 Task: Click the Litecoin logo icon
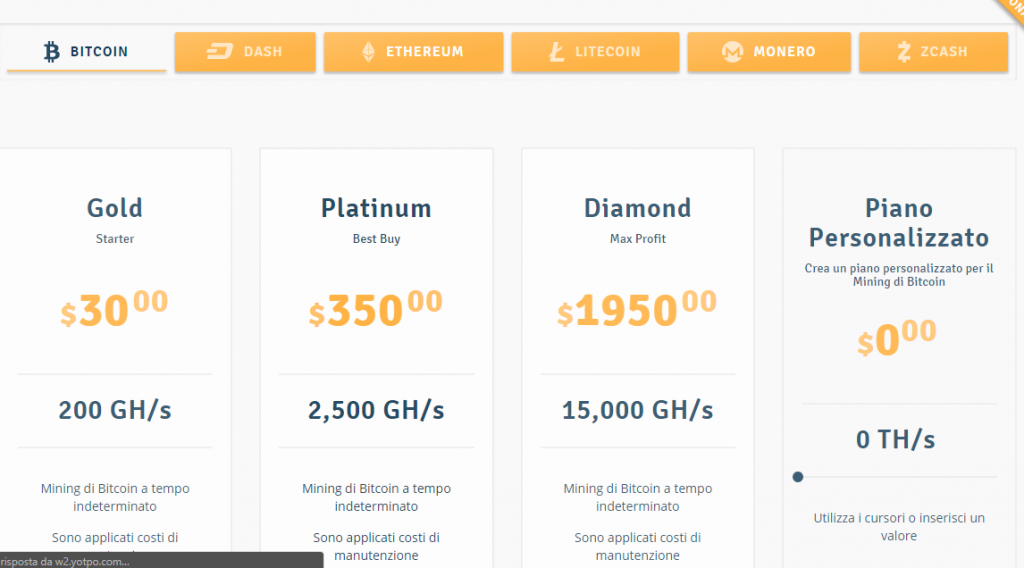click(x=556, y=52)
